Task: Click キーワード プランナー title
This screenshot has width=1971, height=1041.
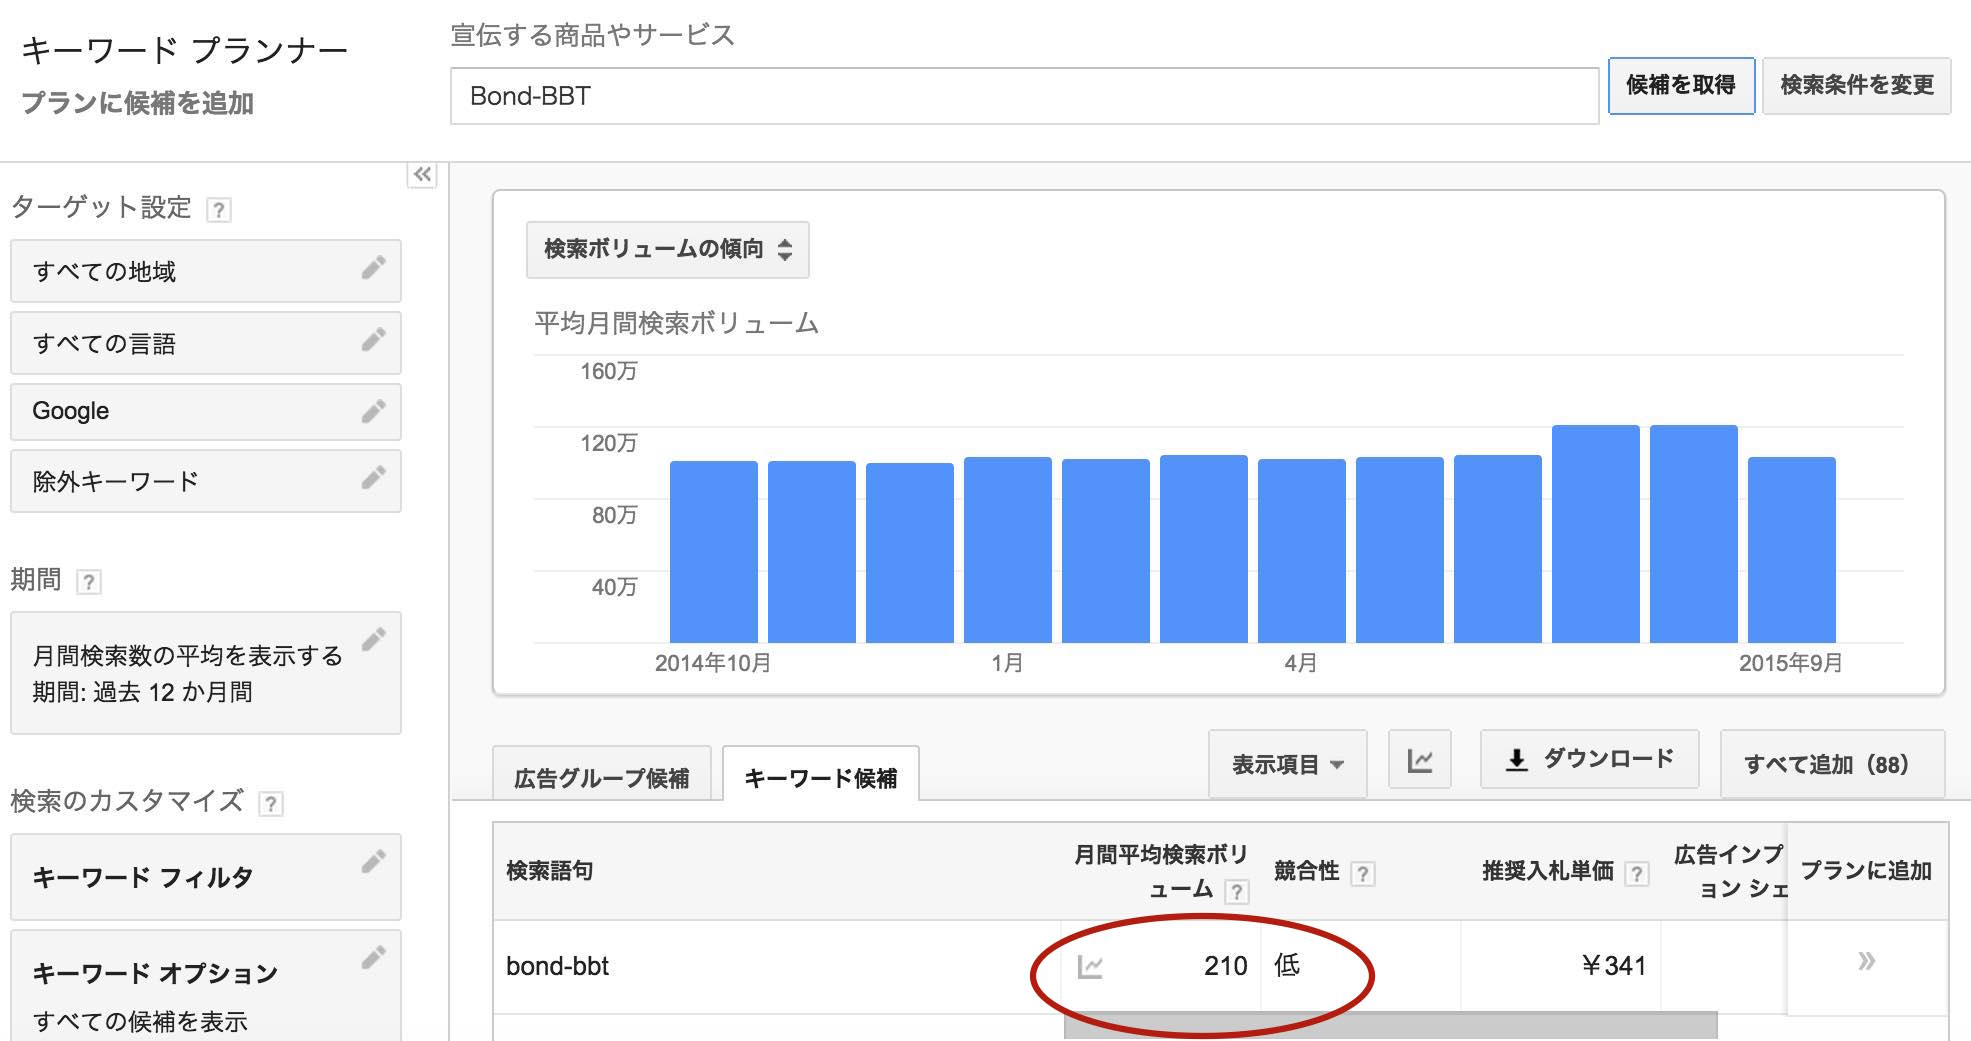Action: [x=184, y=50]
